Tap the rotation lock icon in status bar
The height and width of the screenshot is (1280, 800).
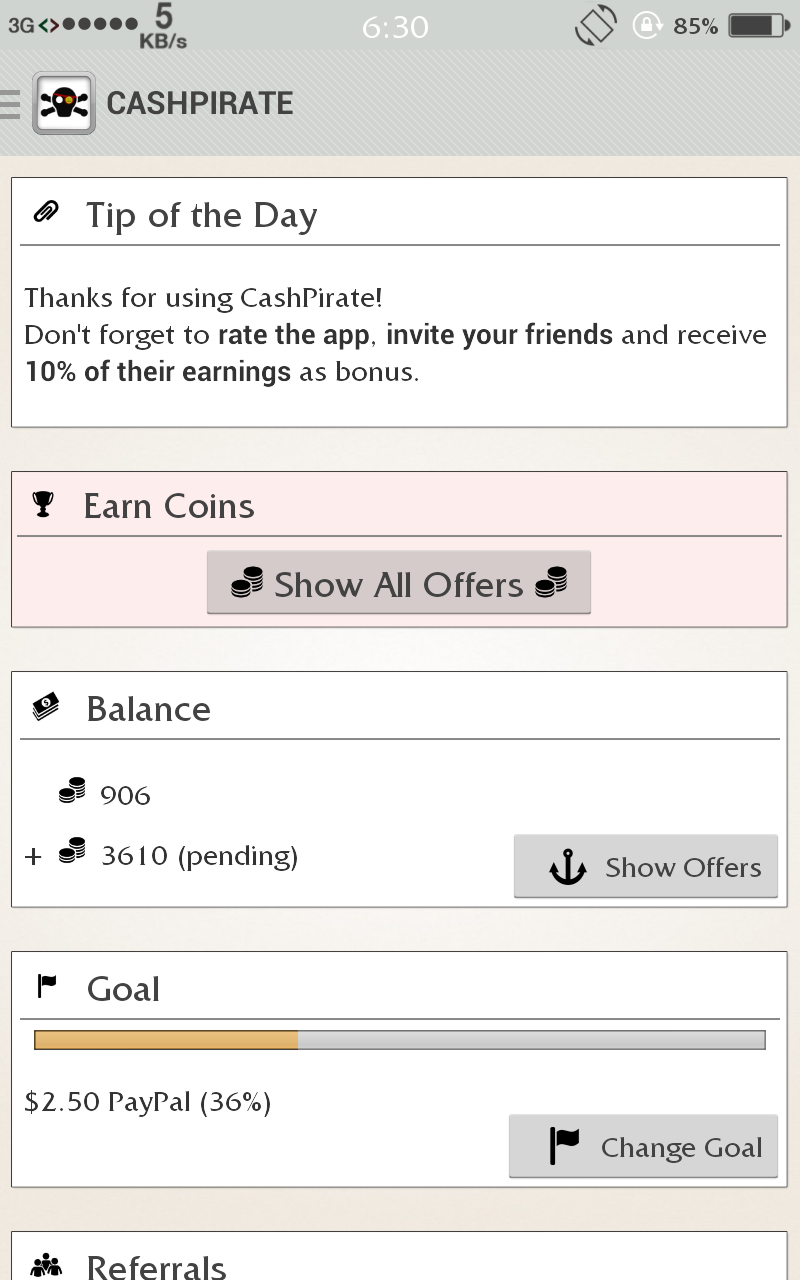point(649,26)
